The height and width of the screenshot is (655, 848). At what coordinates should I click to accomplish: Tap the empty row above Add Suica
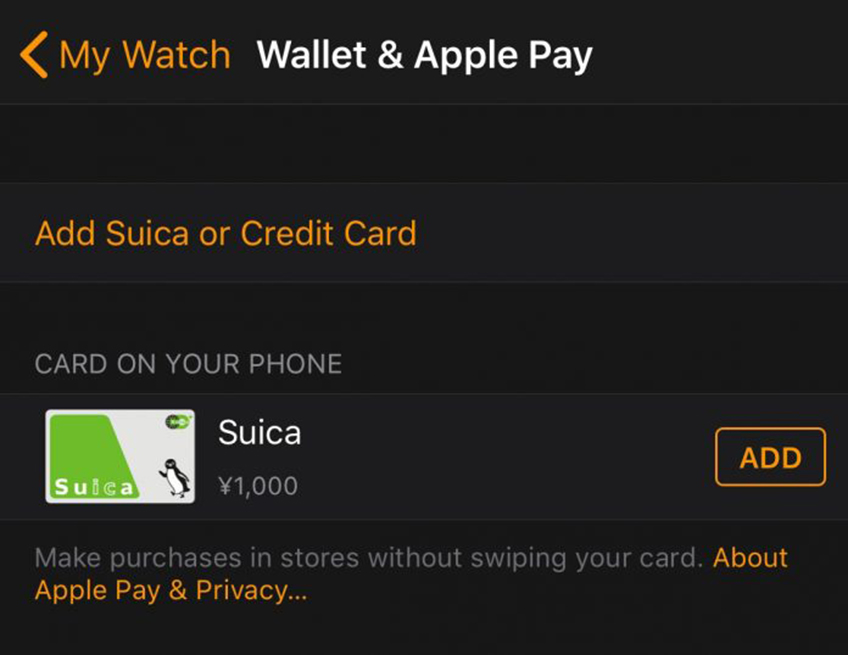click(x=424, y=143)
